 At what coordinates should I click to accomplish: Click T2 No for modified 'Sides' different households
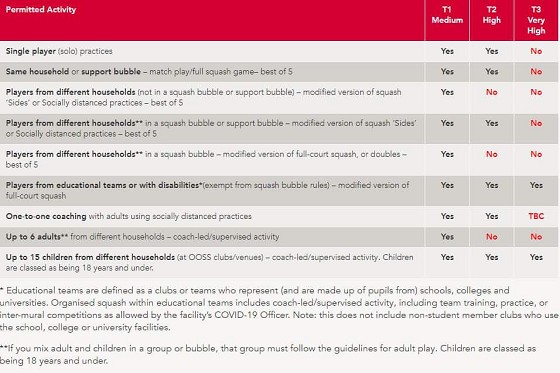tap(491, 92)
